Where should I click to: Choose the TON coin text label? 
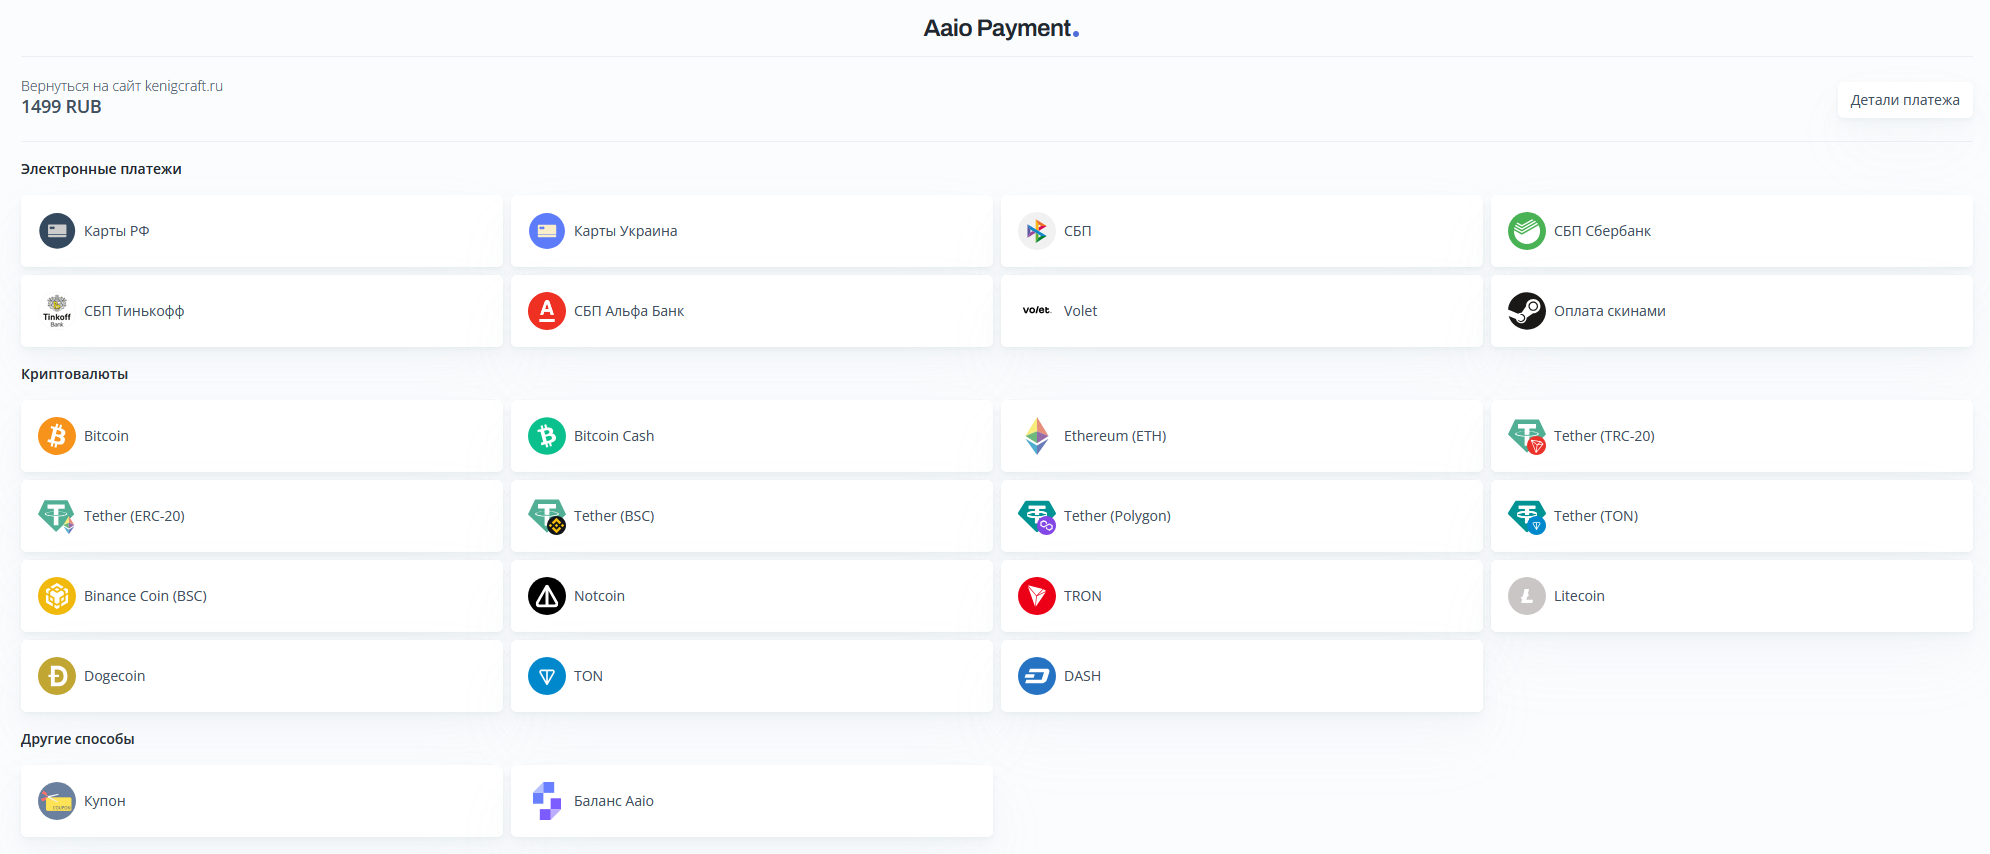[x=588, y=676]
